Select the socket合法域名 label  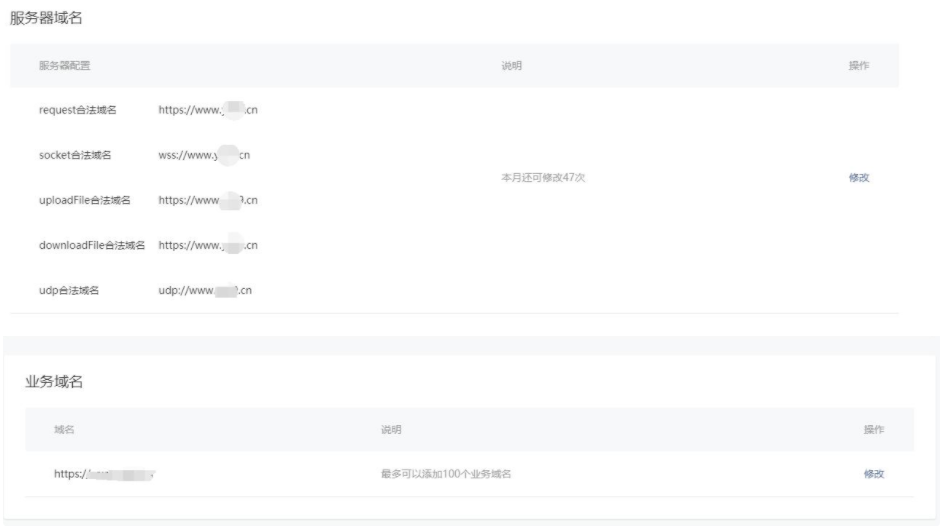[x=75, y=155]
